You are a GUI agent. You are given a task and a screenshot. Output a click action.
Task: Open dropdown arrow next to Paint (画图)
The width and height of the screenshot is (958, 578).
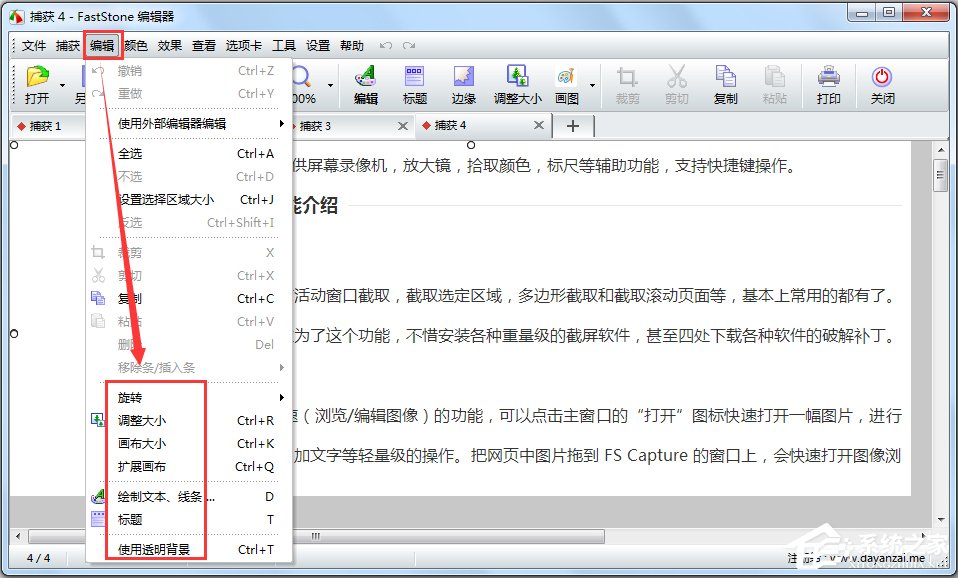592,86
